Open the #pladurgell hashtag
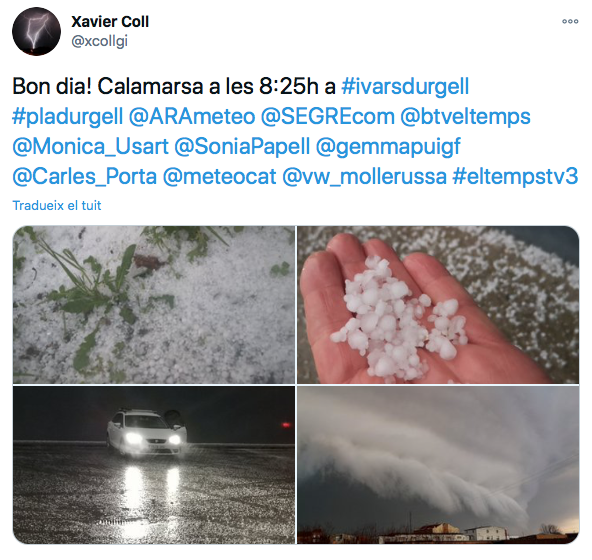592x560 pixels. 68,116
